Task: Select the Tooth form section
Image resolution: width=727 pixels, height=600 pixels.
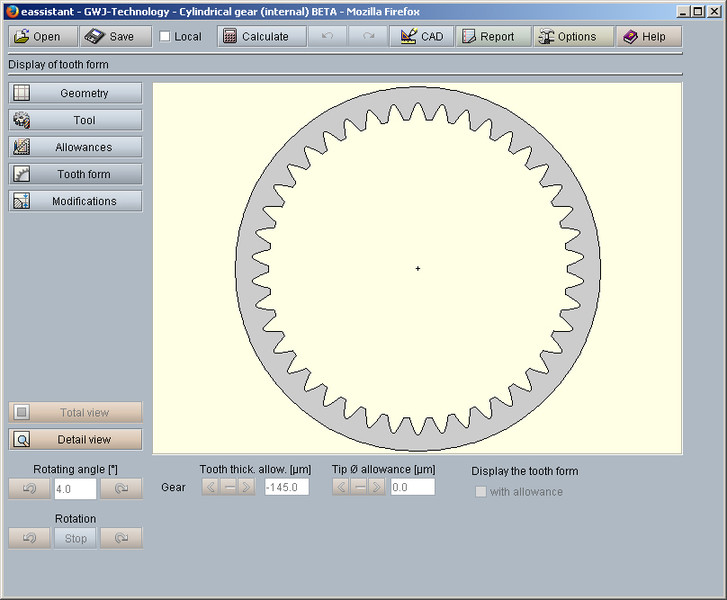Action: click(x=75, y=174)
